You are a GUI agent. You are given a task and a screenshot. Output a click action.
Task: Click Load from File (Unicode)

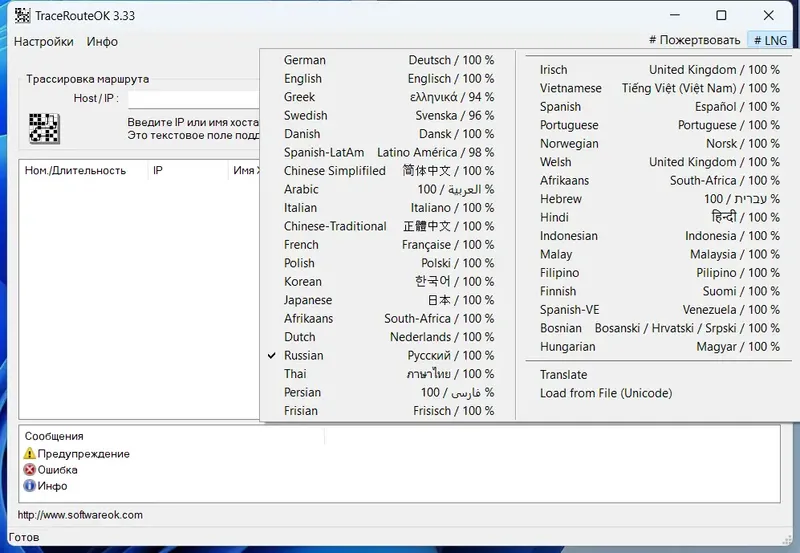point(659,393)
